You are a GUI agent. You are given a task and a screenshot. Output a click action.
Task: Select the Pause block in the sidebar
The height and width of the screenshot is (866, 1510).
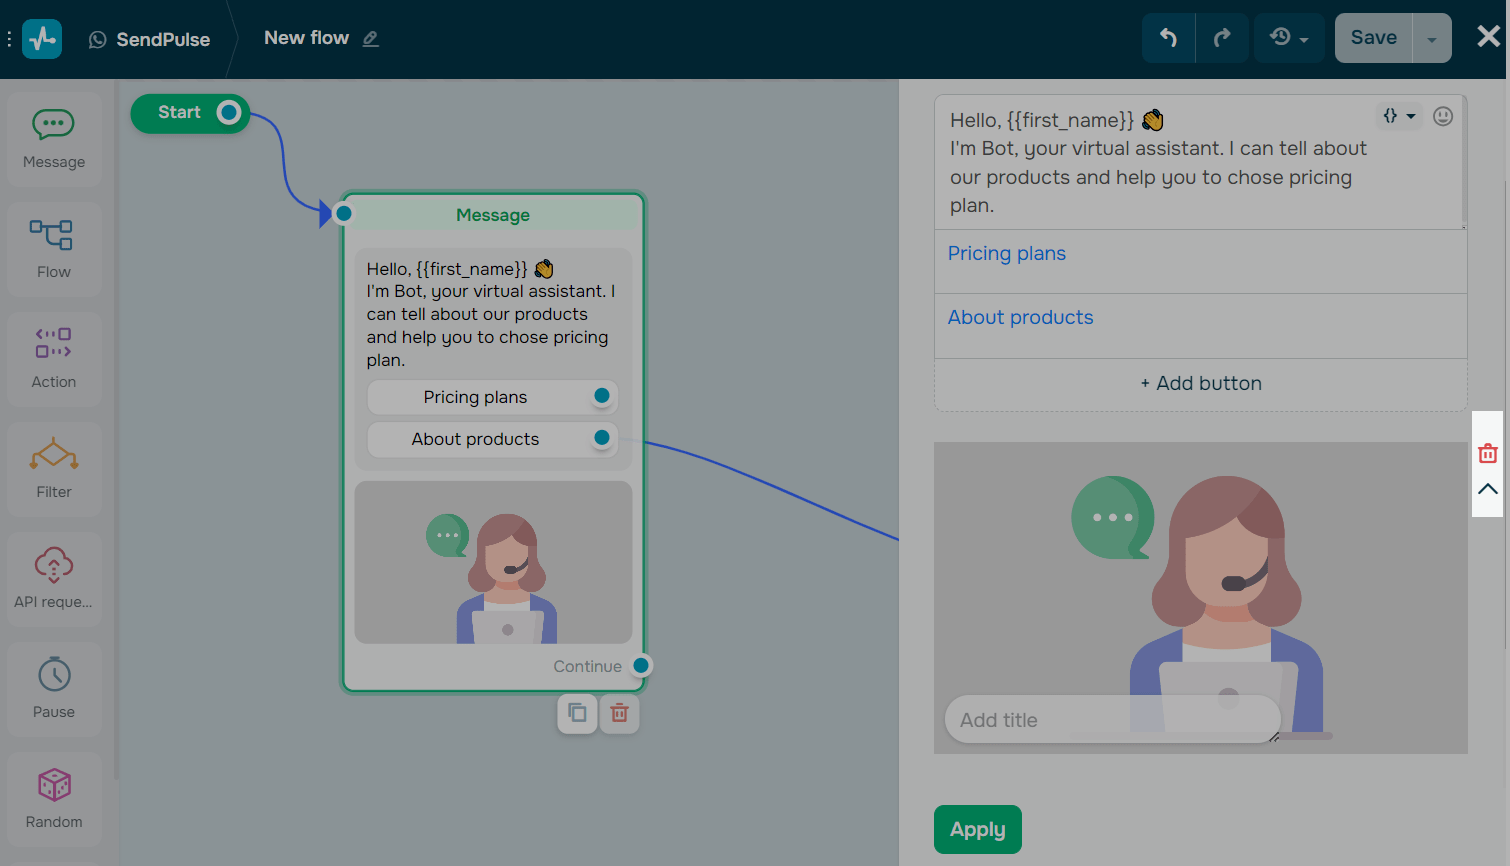pyautogui.click(x=53, y=688)
